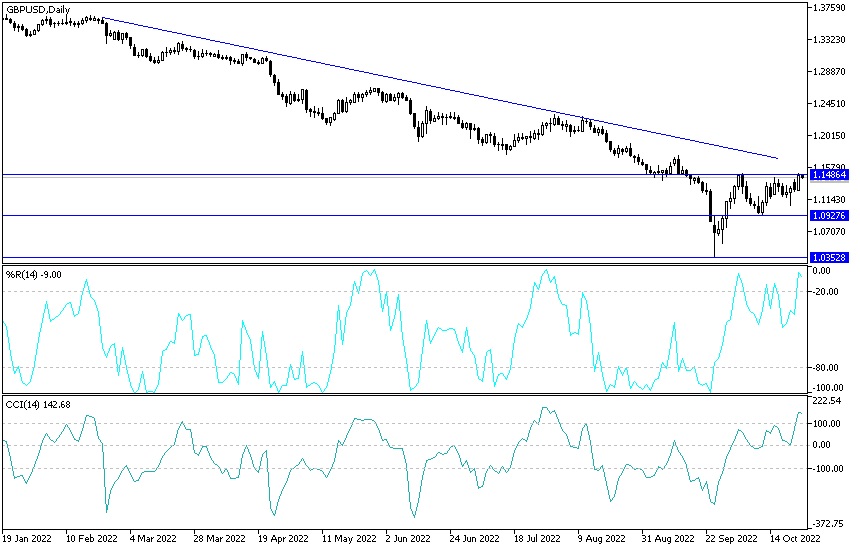The height and width of the screenshot is (550, 860).
Task: Select the 1.14864 current price label
Action: [830, 175]
